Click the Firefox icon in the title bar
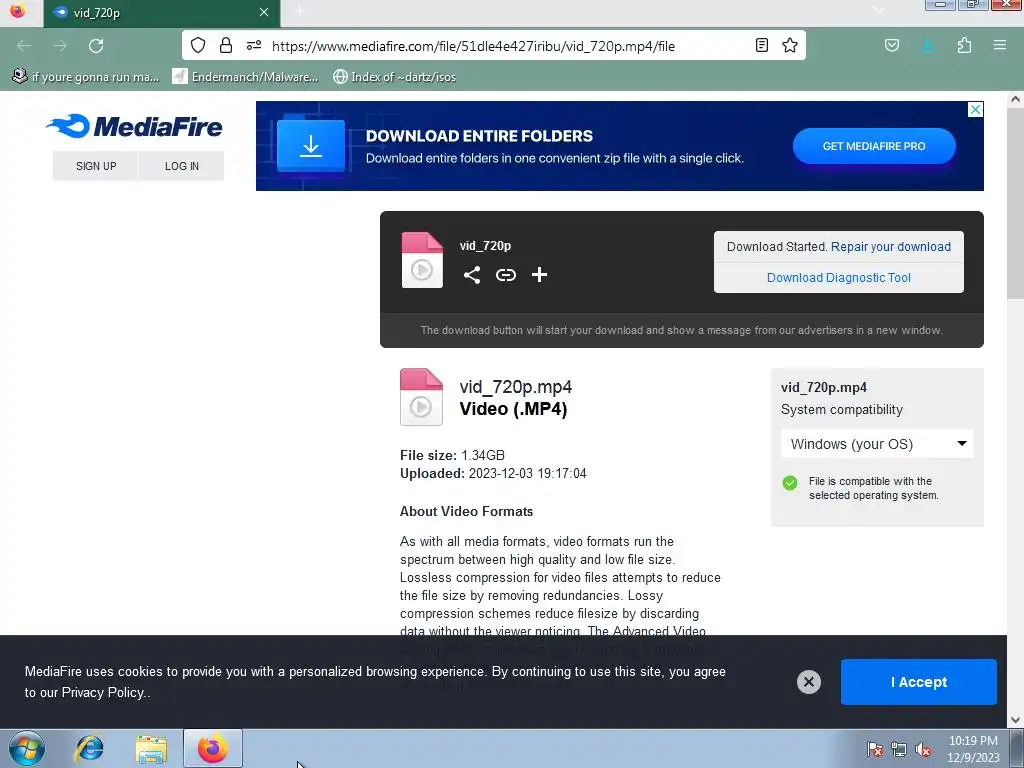This screenshot has width=1024, height=768. 18,11
